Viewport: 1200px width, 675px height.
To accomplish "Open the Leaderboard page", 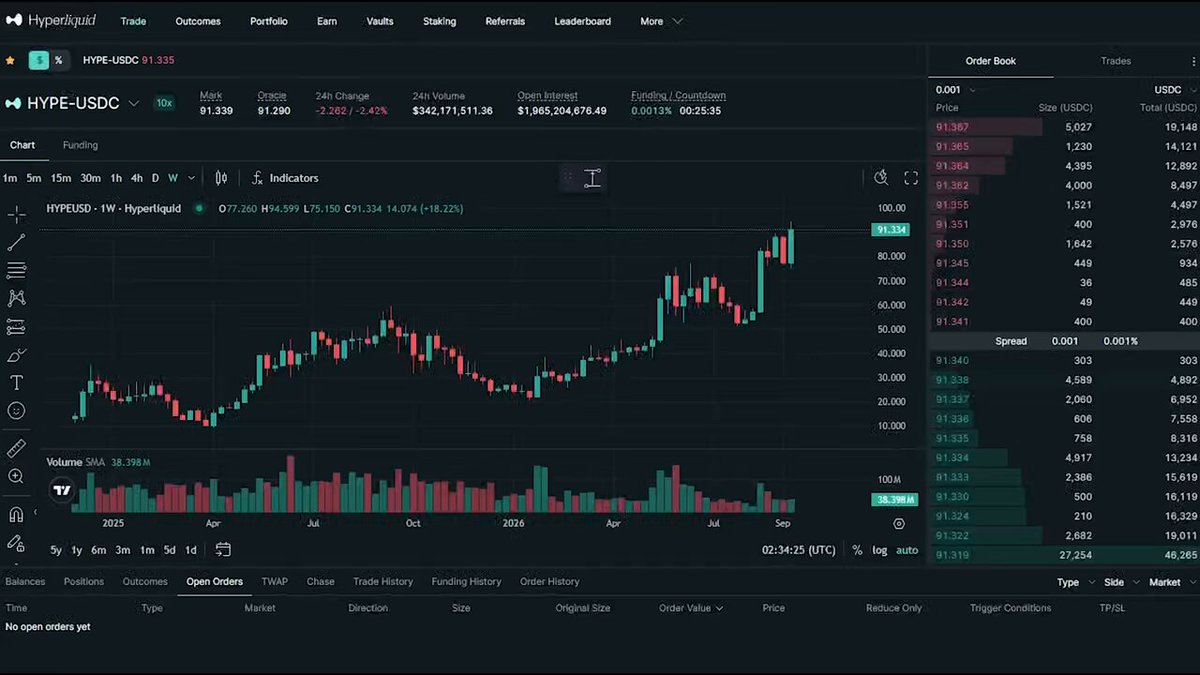I will point(582,21).
